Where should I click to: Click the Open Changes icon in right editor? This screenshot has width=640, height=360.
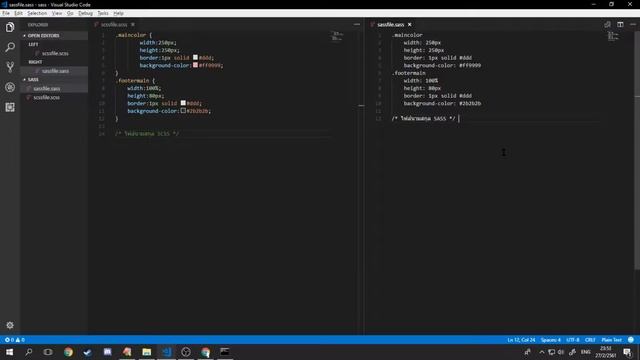607,24
